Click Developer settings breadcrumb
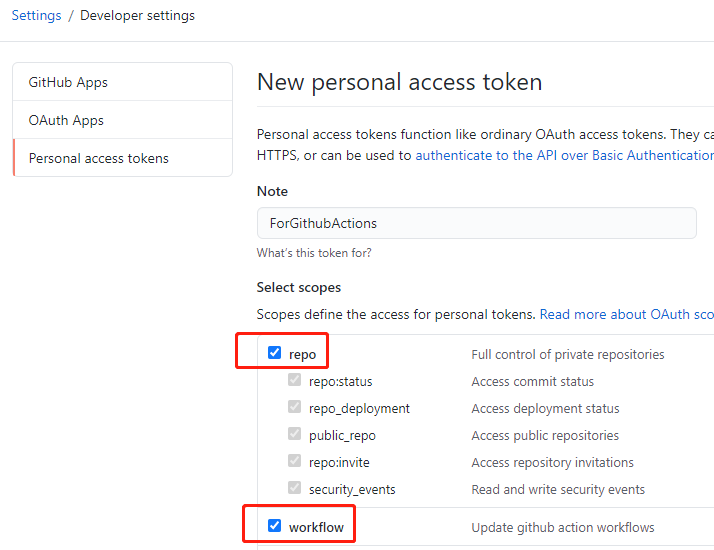The height and width of the screenshot is (550, 714). [137, 15]
